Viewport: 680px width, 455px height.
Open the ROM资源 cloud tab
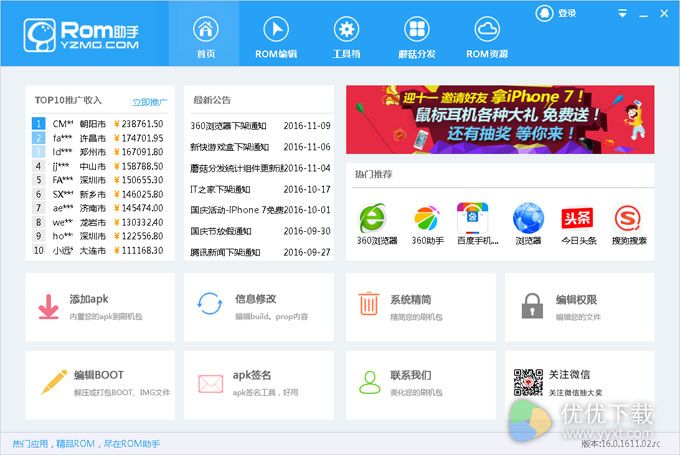(x=487, y=37)
